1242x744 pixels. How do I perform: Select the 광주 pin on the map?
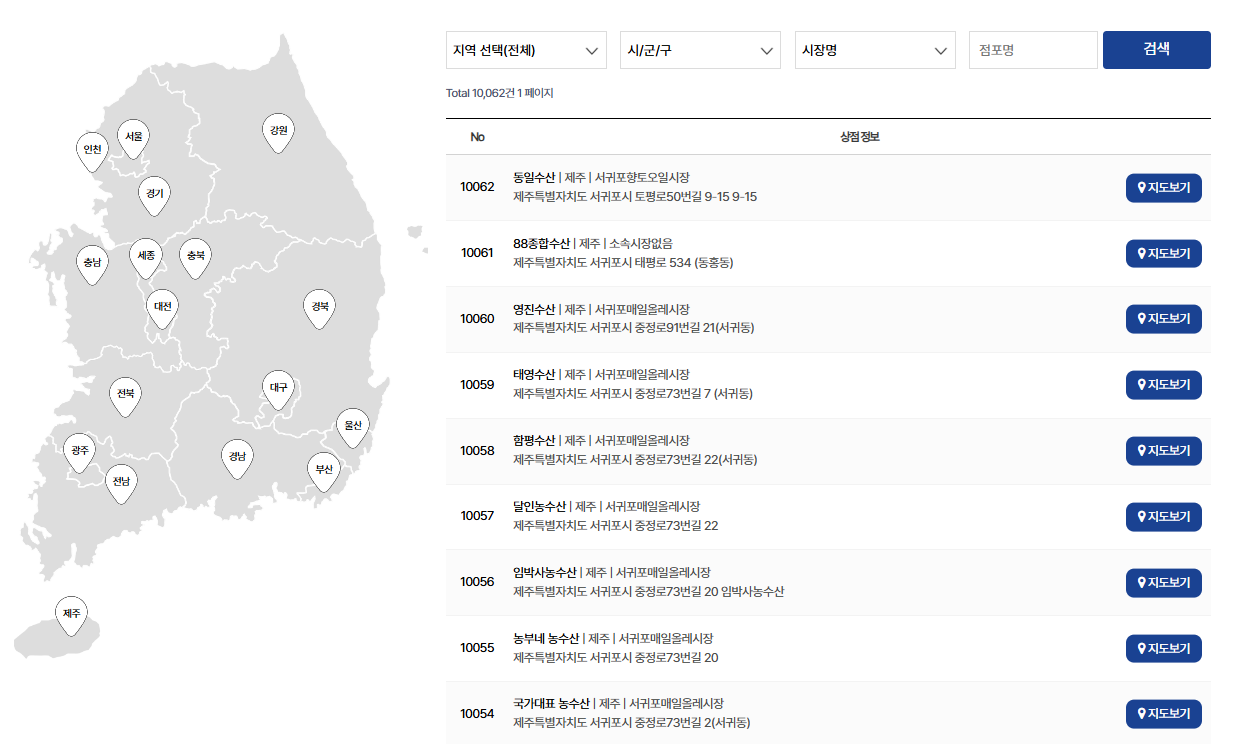[x=79, y=451]
